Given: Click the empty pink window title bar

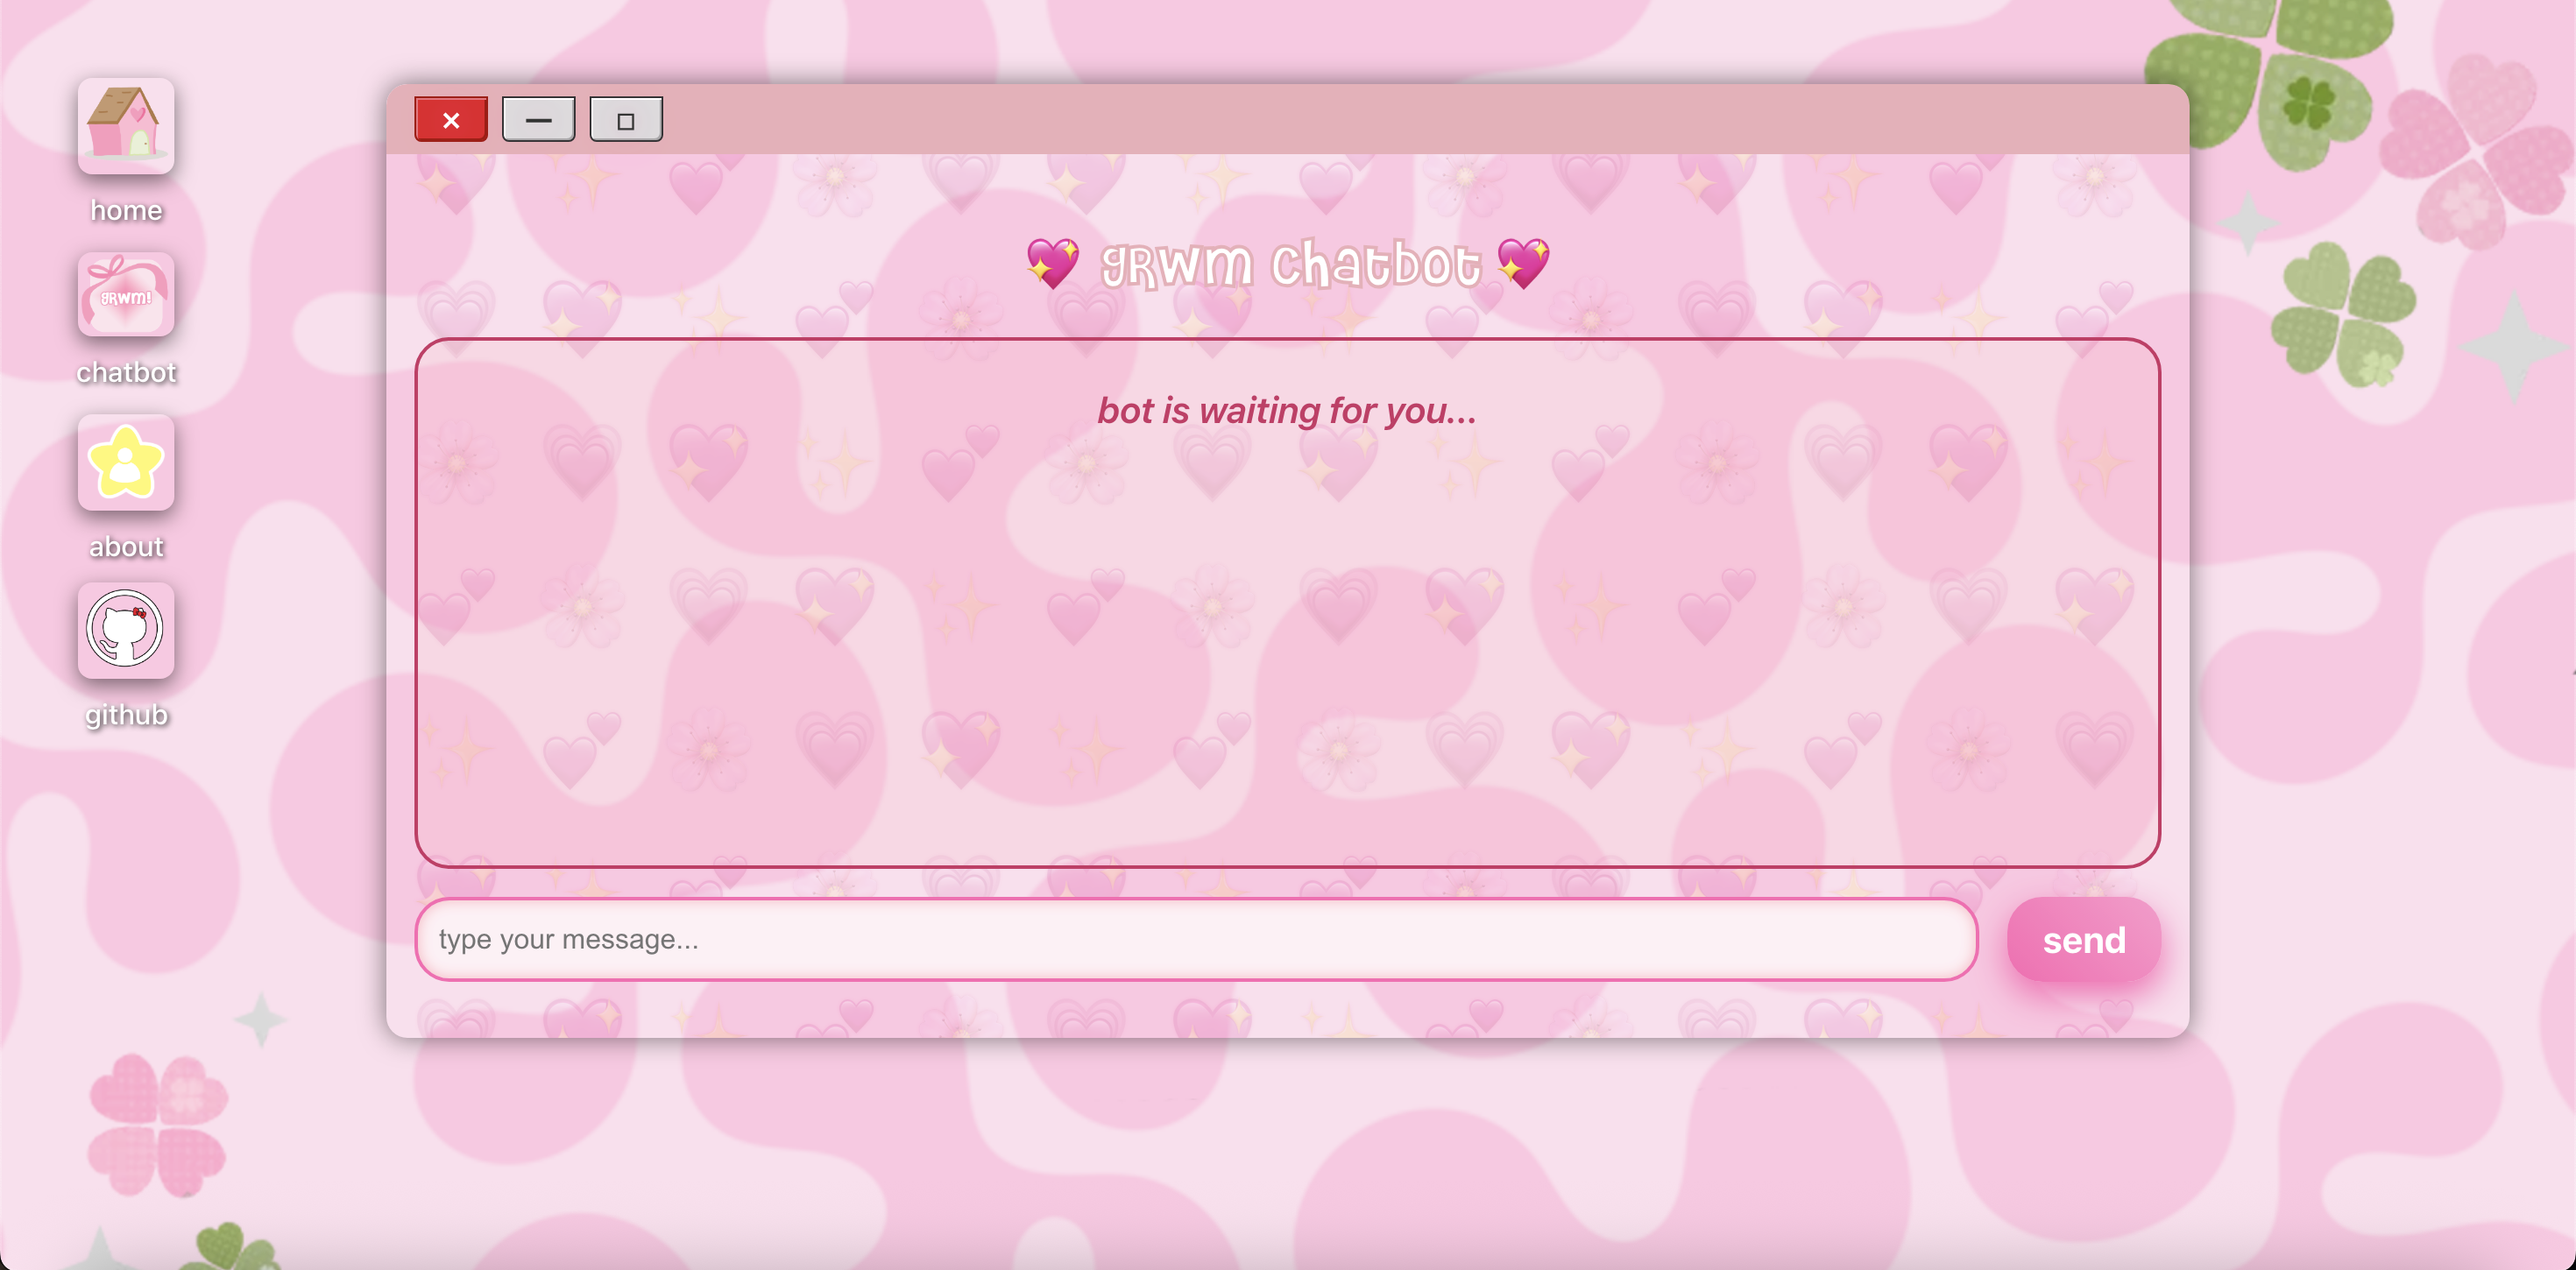Looking at the screenshot, I should tap(1400, 120).
